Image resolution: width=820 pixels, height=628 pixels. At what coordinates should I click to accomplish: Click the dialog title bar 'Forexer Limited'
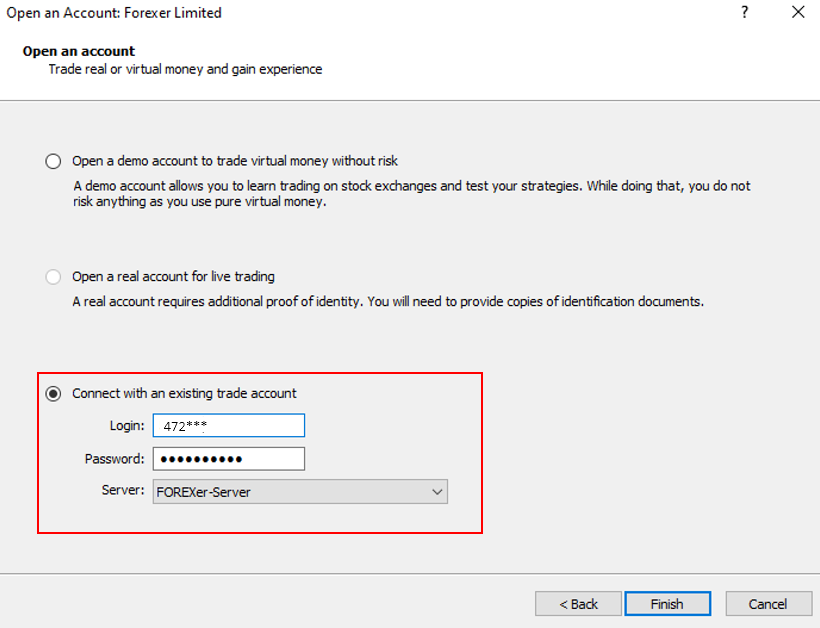coord(114,13)
